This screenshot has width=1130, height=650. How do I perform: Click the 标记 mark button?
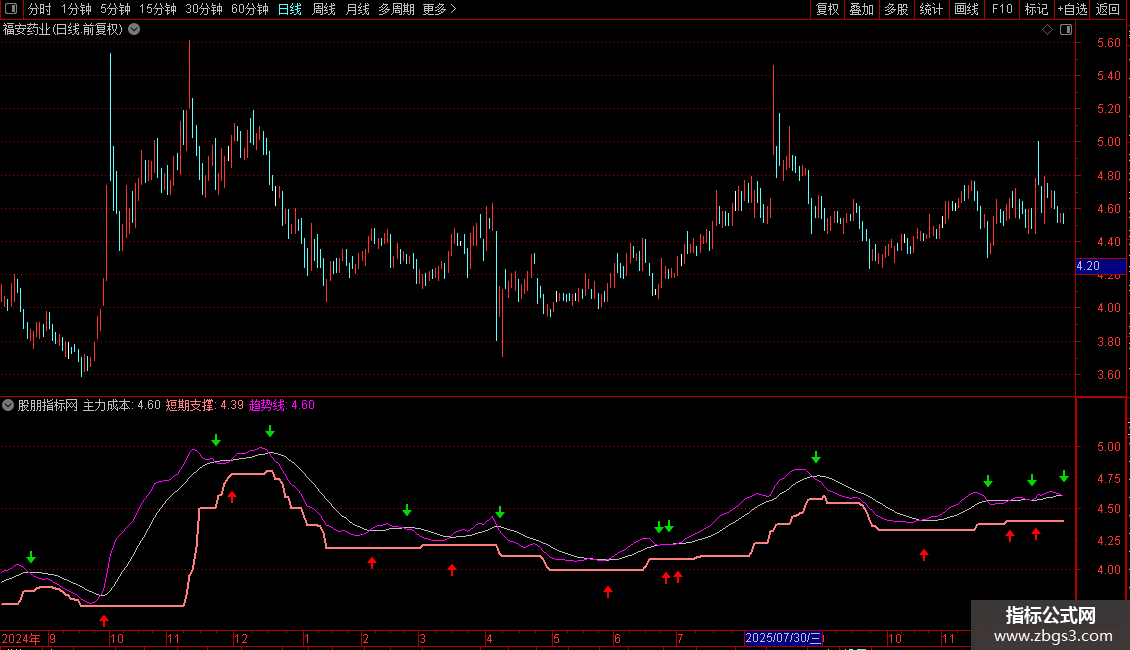tap(1036, 9)
